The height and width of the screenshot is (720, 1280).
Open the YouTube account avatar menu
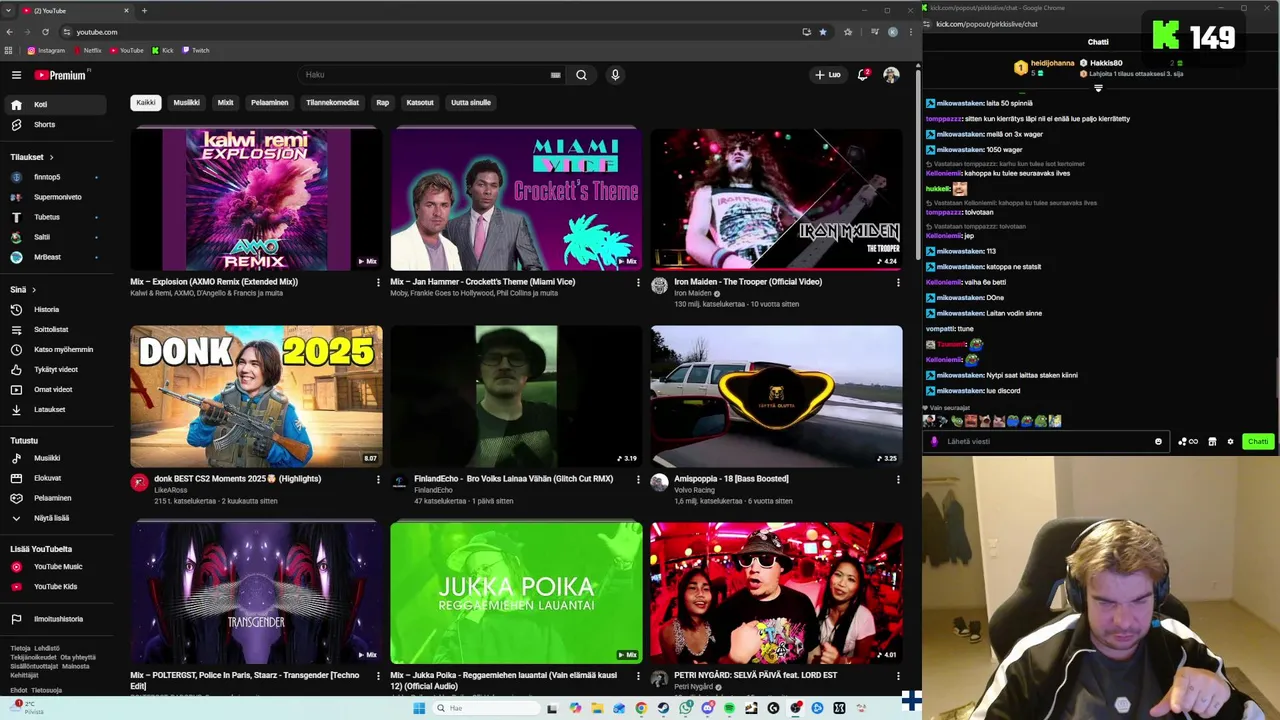(x=891, y=75)
